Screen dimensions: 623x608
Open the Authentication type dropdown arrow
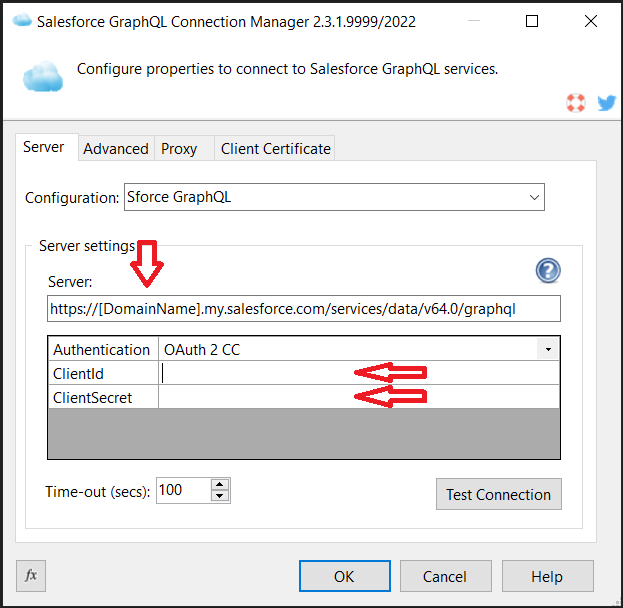click(x=548, y=350)
